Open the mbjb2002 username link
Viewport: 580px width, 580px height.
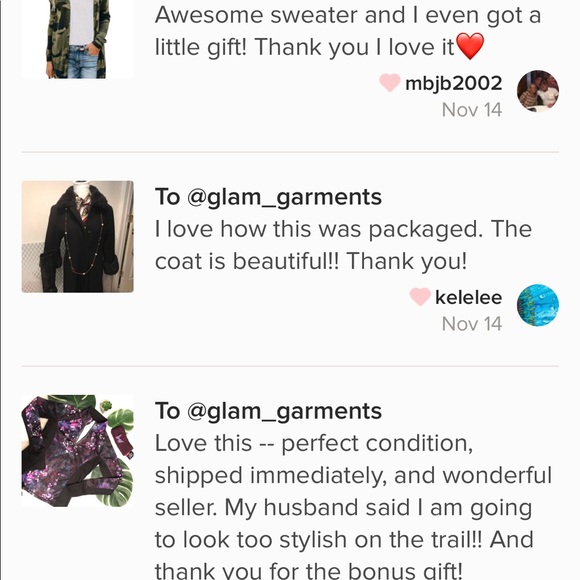[453, 84]
